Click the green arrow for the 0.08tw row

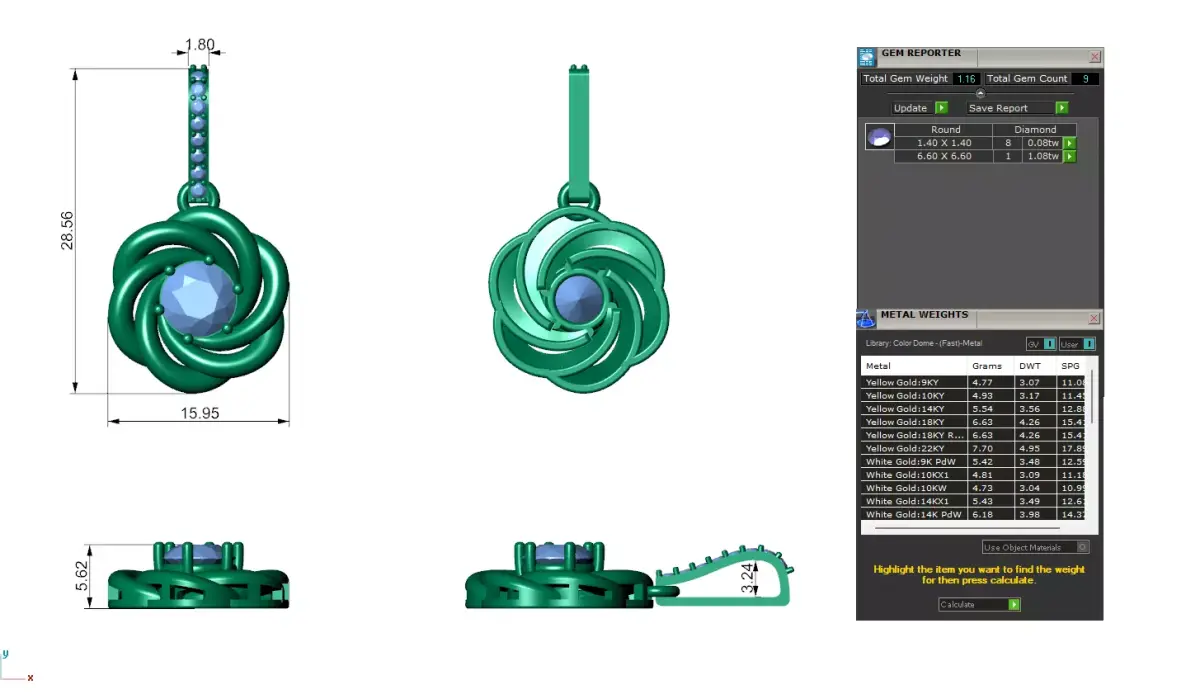coord(1069,143)
